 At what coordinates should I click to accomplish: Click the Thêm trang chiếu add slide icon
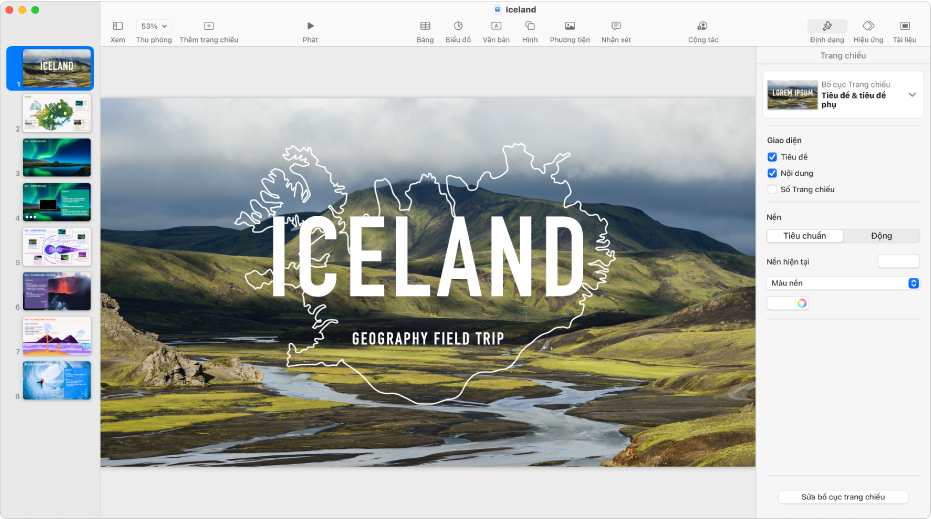(208, 26)
